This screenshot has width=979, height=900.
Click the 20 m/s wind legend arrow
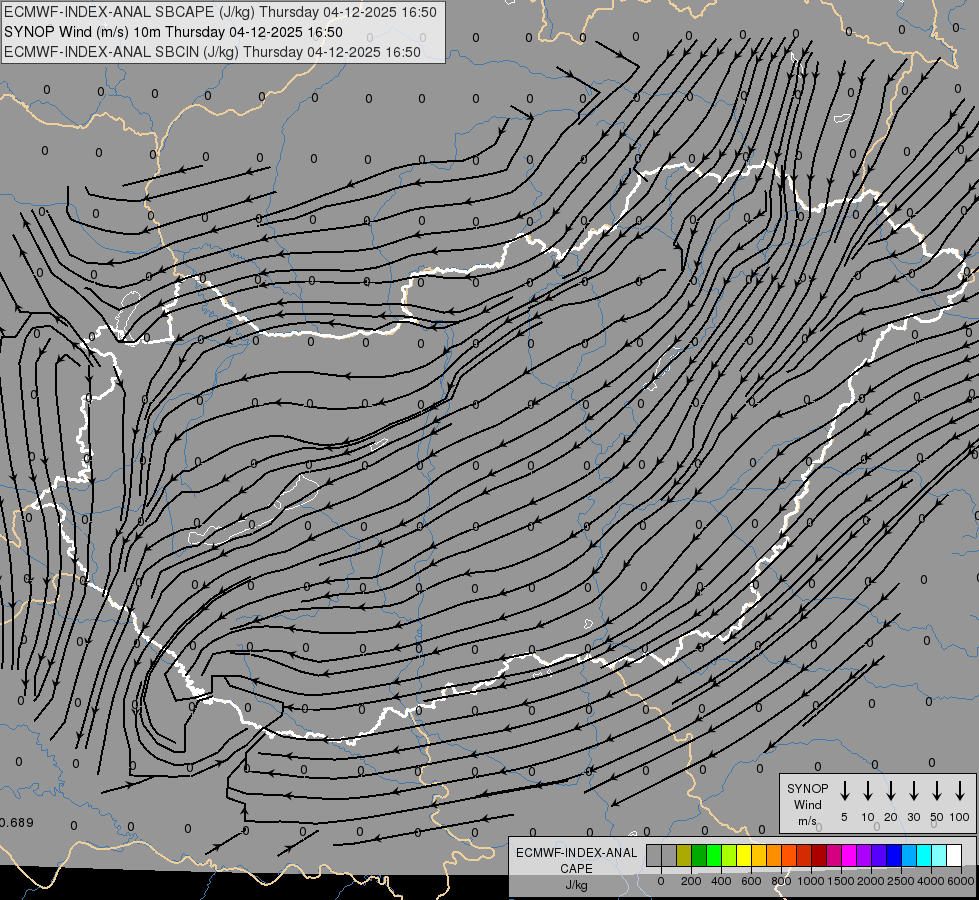pos(891,790)
